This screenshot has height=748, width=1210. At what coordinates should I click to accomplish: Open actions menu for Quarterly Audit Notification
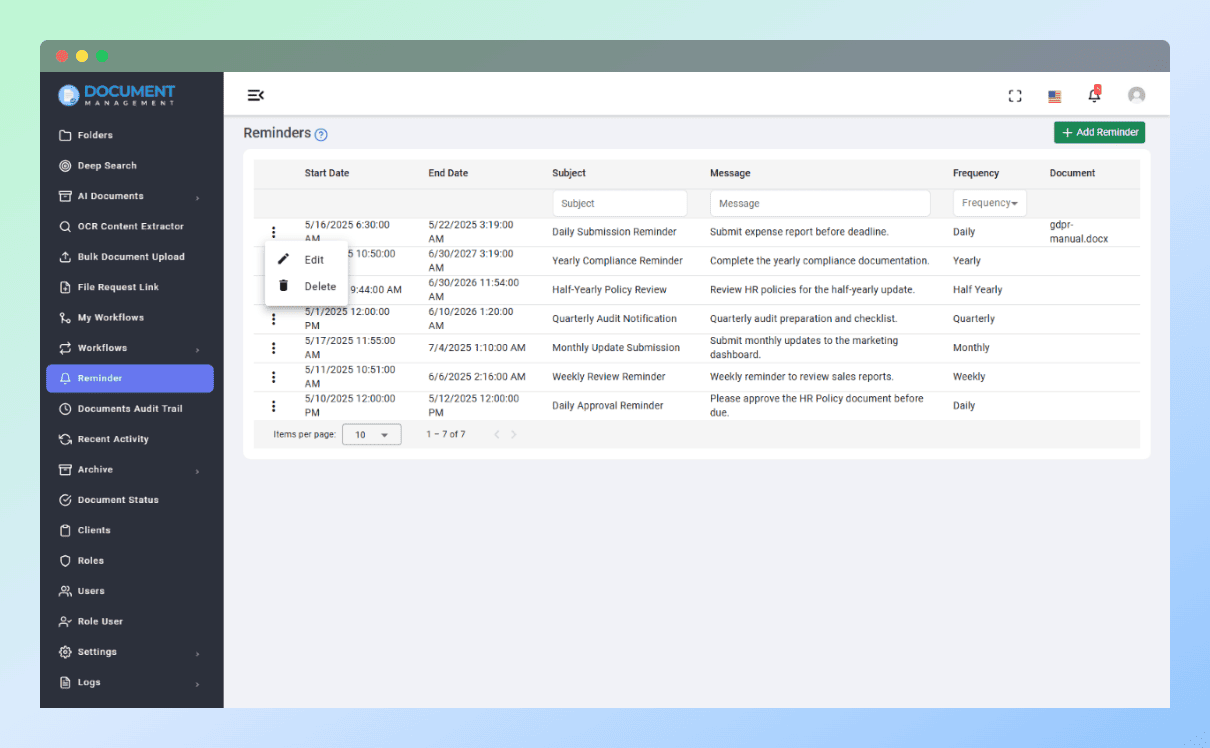pos(273,319)
